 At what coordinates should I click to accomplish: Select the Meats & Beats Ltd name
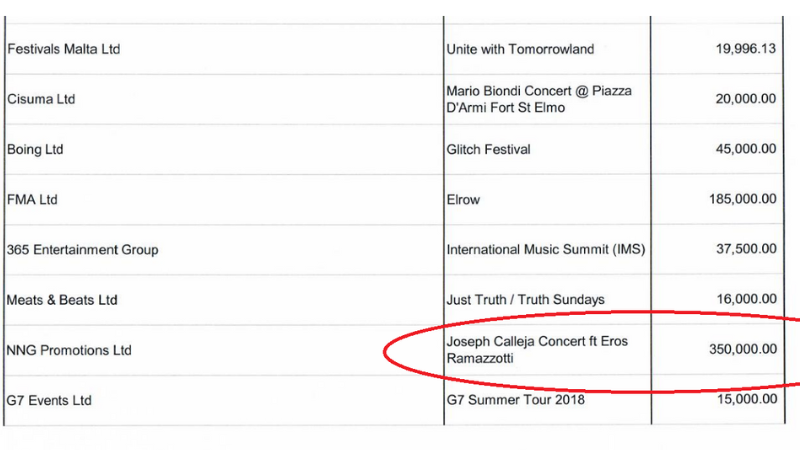click(62, 300)
